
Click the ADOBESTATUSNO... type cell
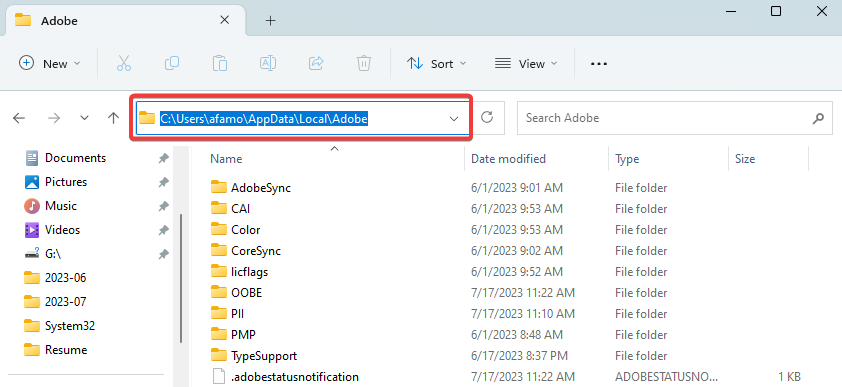[x=665, y=377]
